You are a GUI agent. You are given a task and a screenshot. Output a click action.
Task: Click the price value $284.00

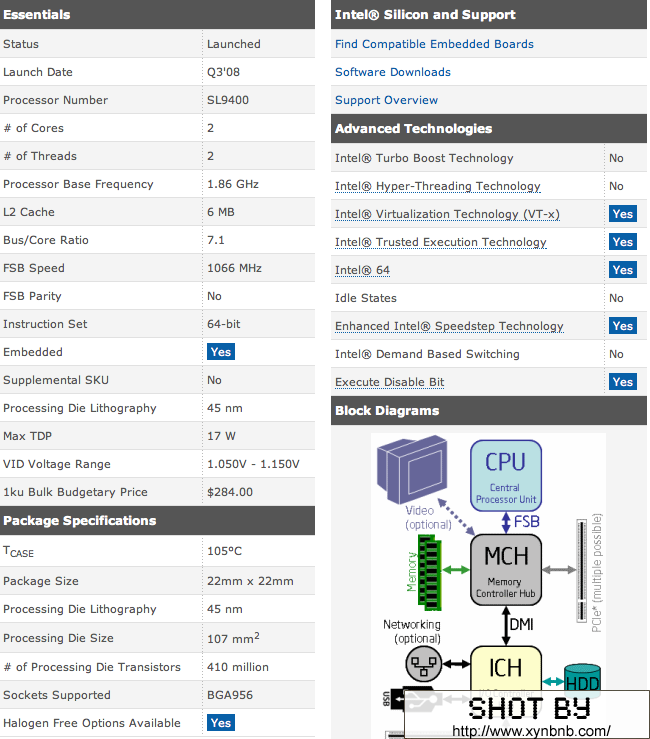[230, 492]
